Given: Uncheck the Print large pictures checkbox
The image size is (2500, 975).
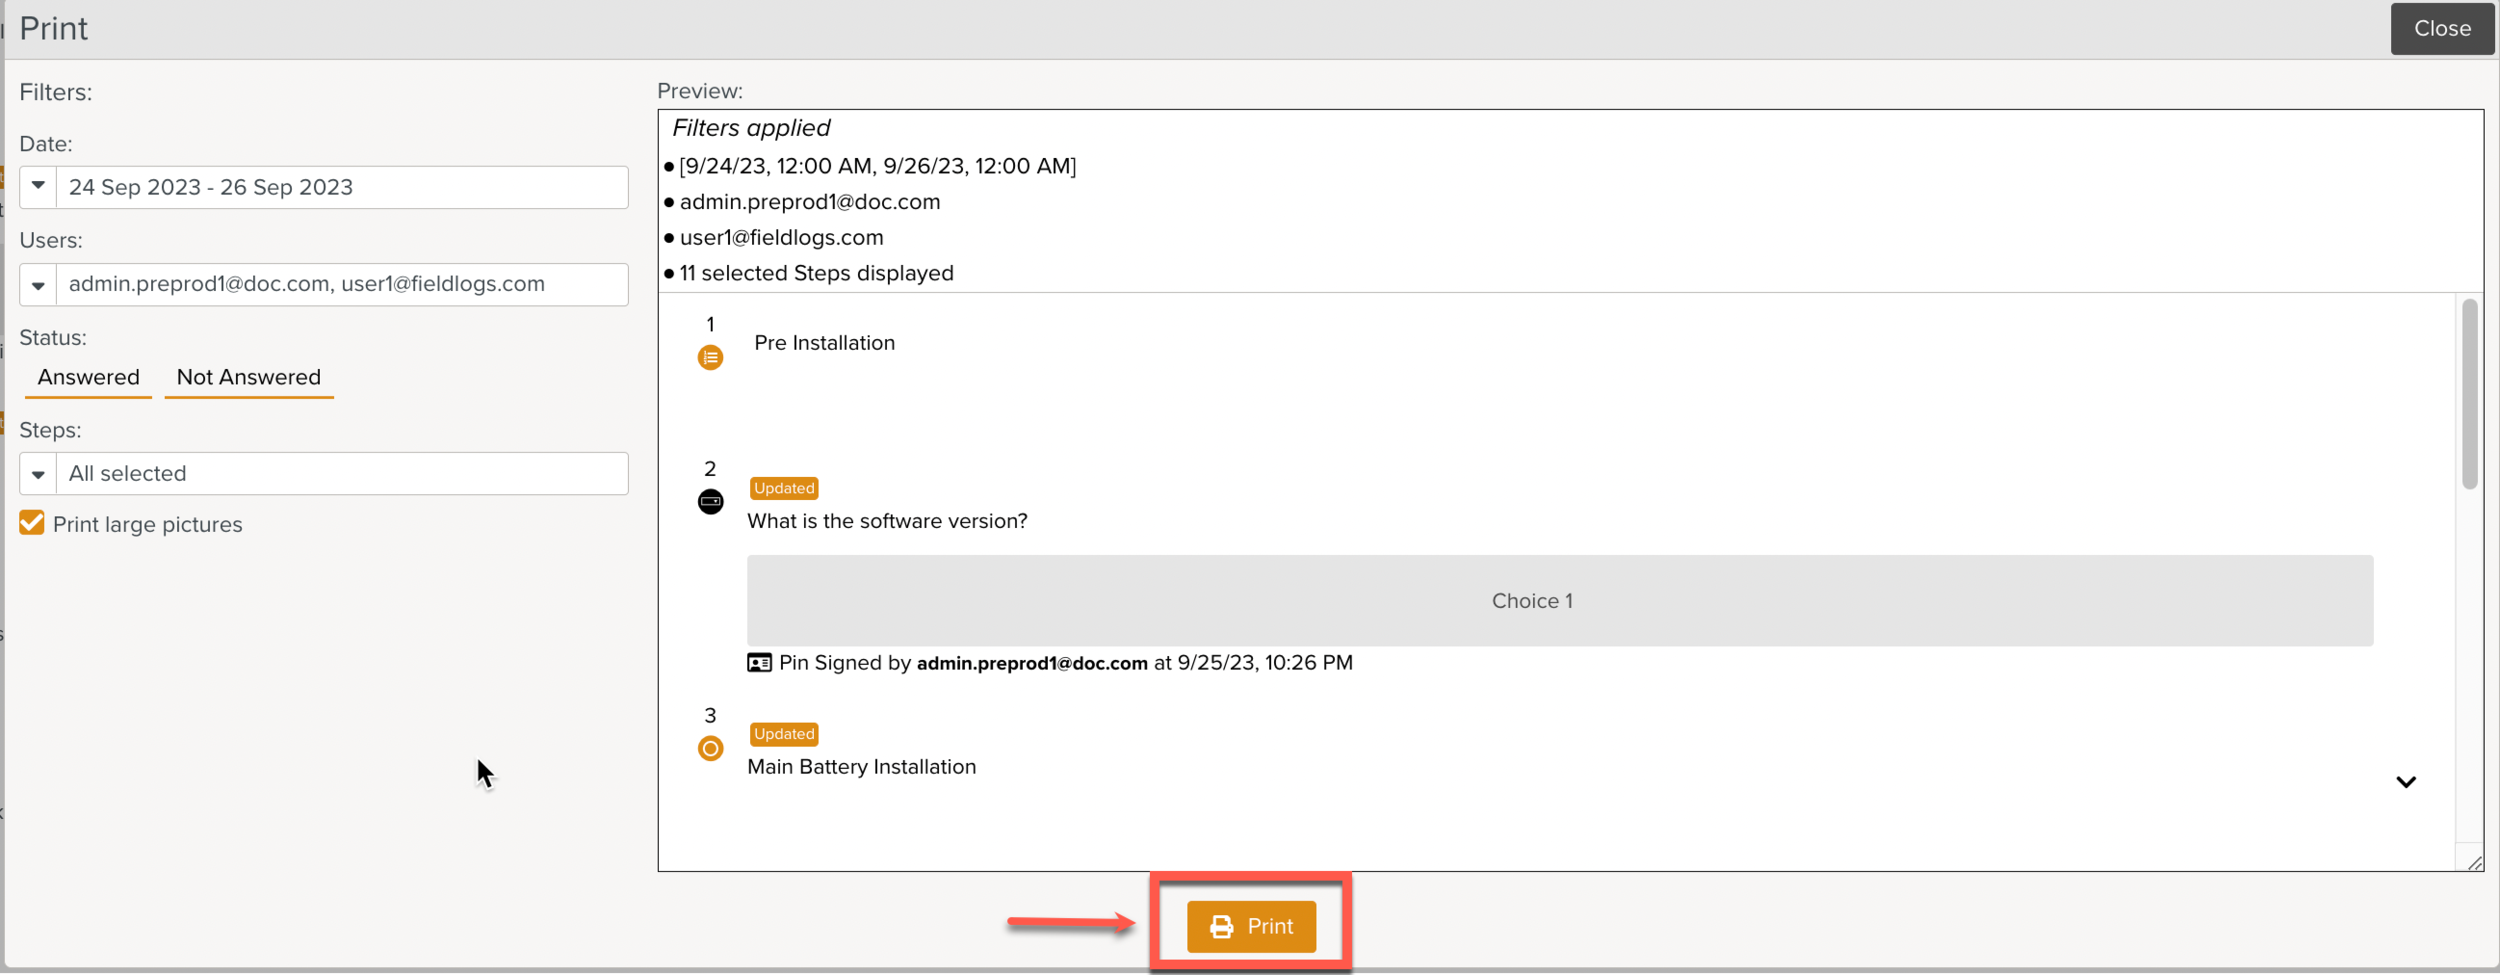Looking at the screenshot, I should [x=32, y=523].
